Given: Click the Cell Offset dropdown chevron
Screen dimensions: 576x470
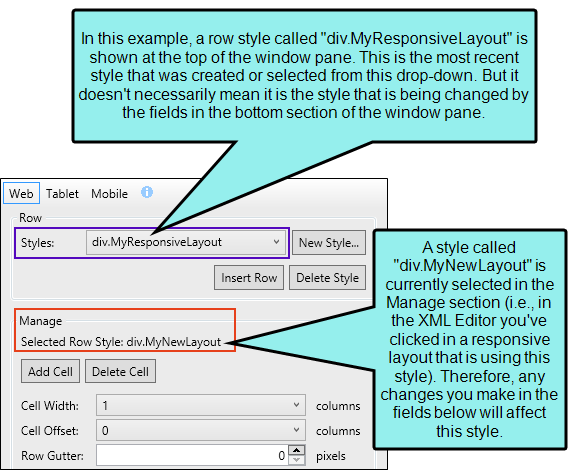Looking at the screenshot, I should [296, 430].
